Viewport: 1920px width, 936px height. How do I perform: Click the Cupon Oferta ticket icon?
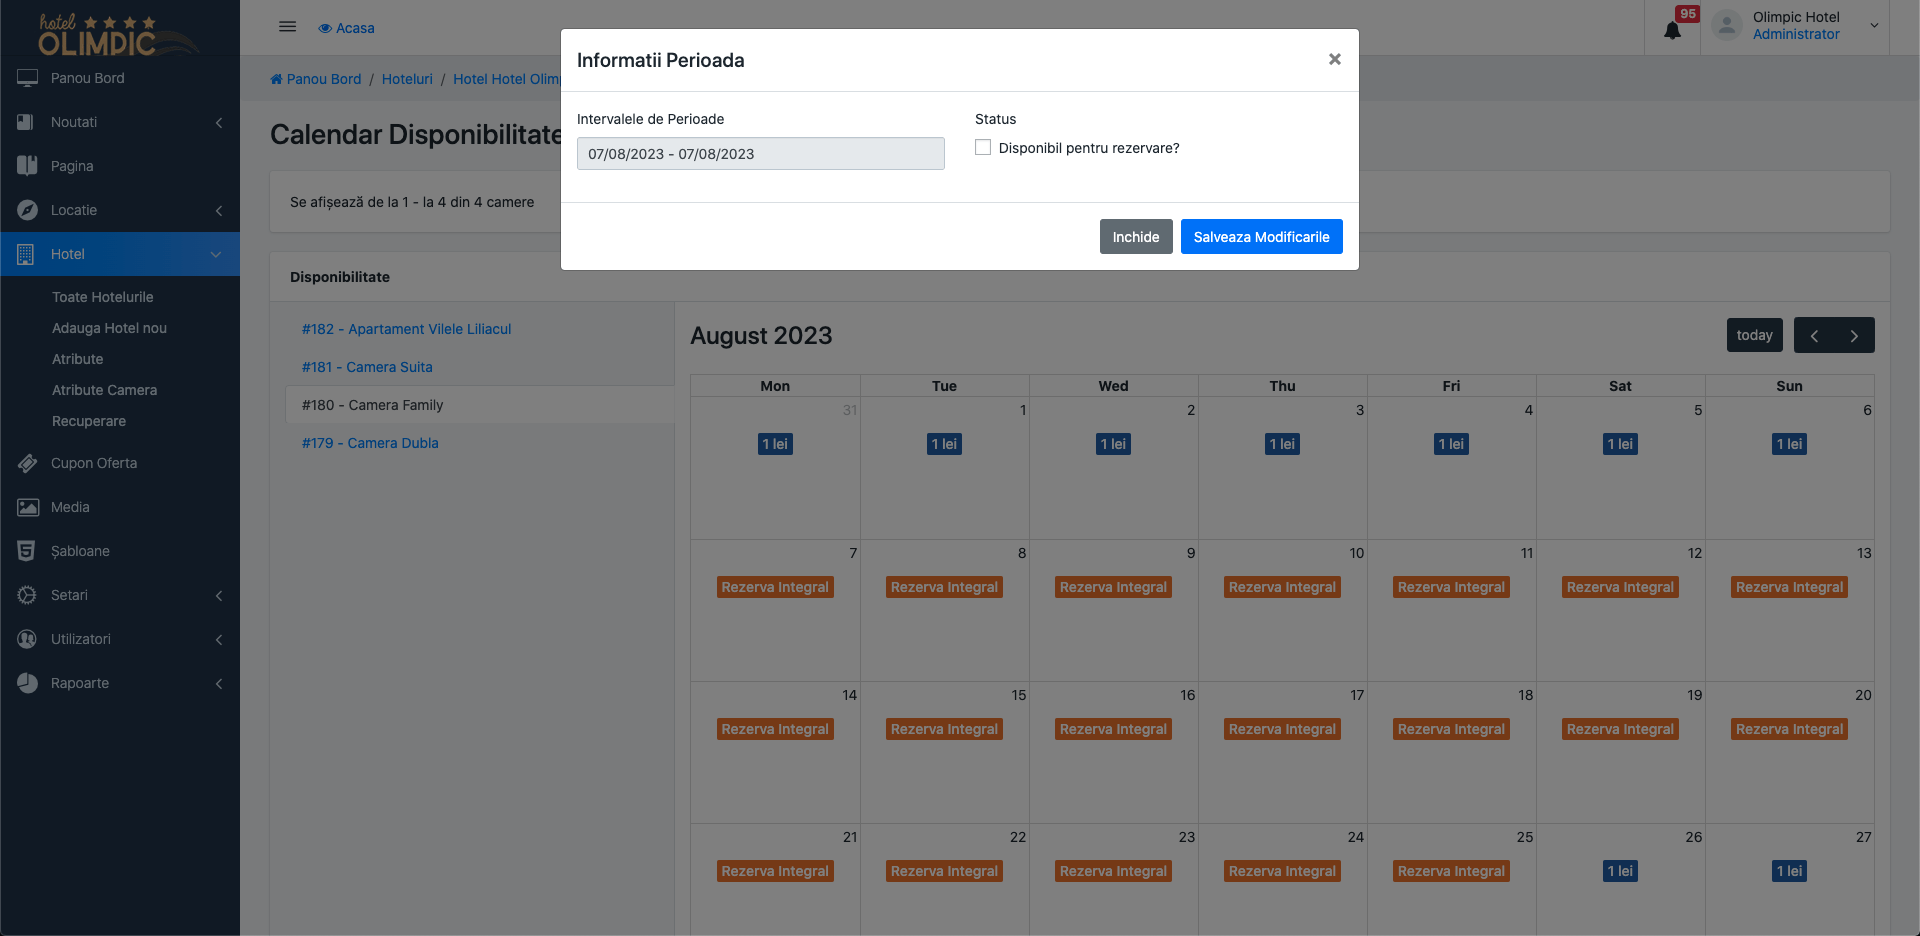27,463
